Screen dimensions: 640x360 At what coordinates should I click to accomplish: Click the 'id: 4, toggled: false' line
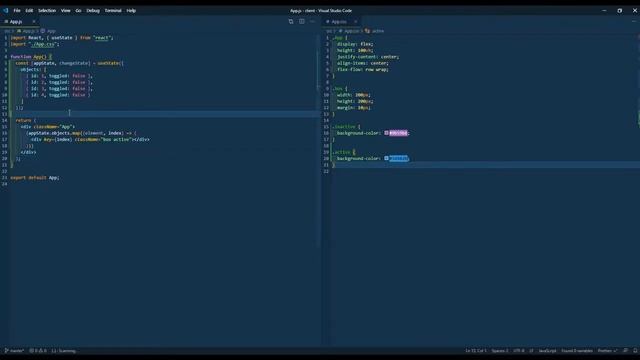[58, 95]
